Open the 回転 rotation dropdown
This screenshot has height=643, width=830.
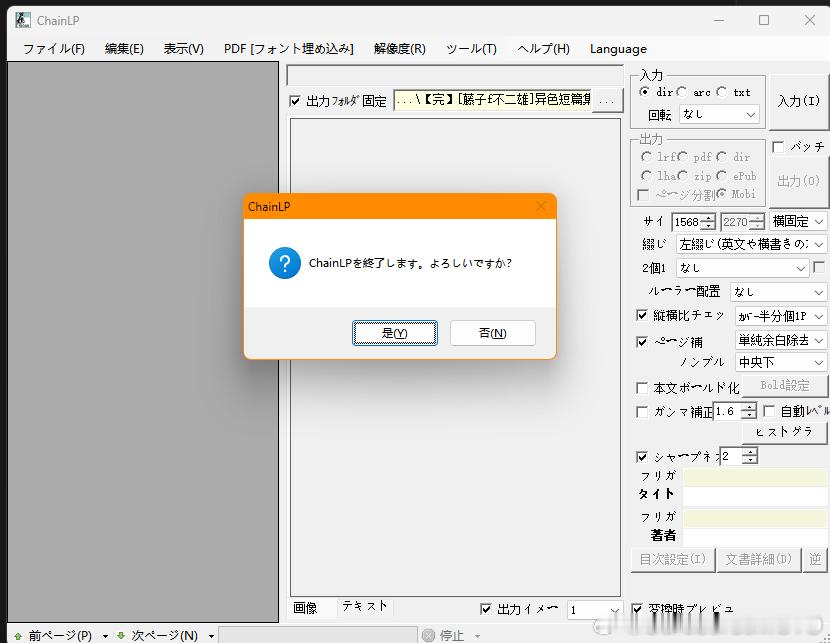click(719, 114)
